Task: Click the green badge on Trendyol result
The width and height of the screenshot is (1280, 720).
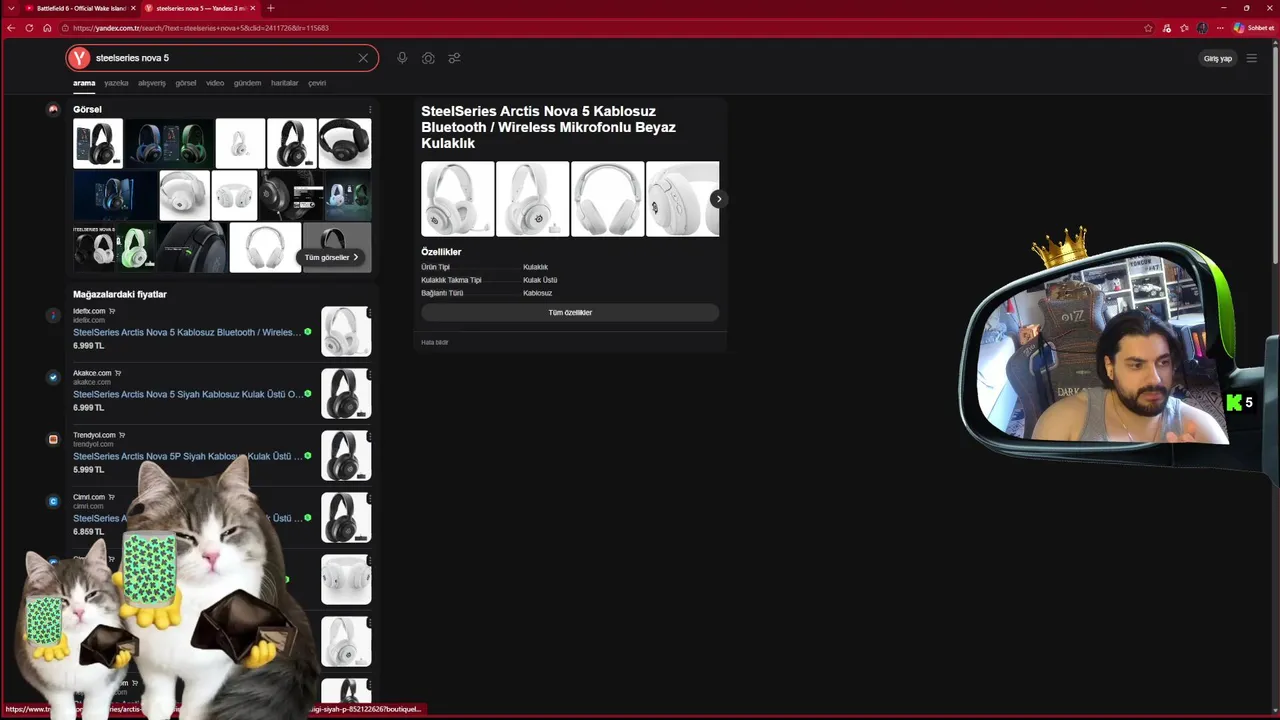Action: point(308,456)
